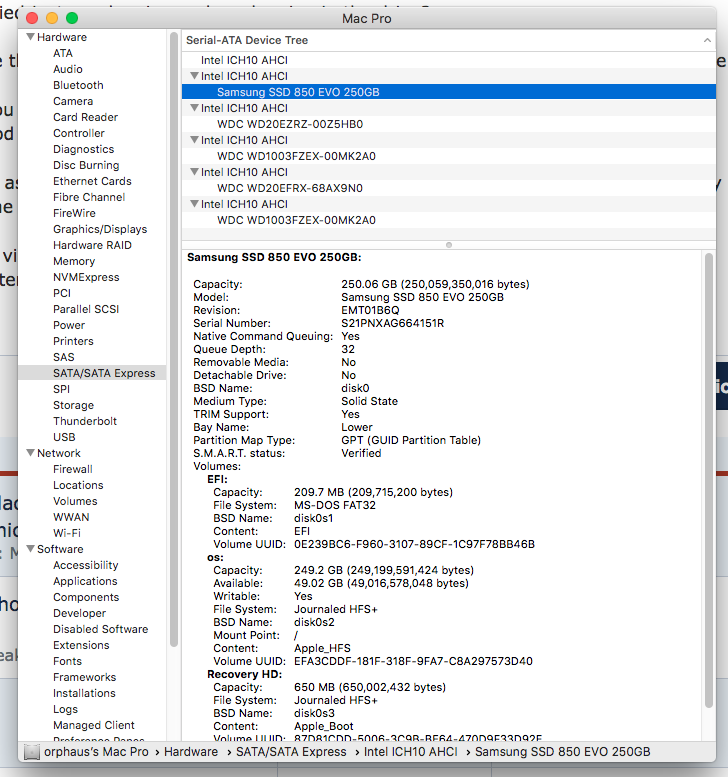Select Audio in the sidebar
Screen dimensions: 728x777
point(68,69)
